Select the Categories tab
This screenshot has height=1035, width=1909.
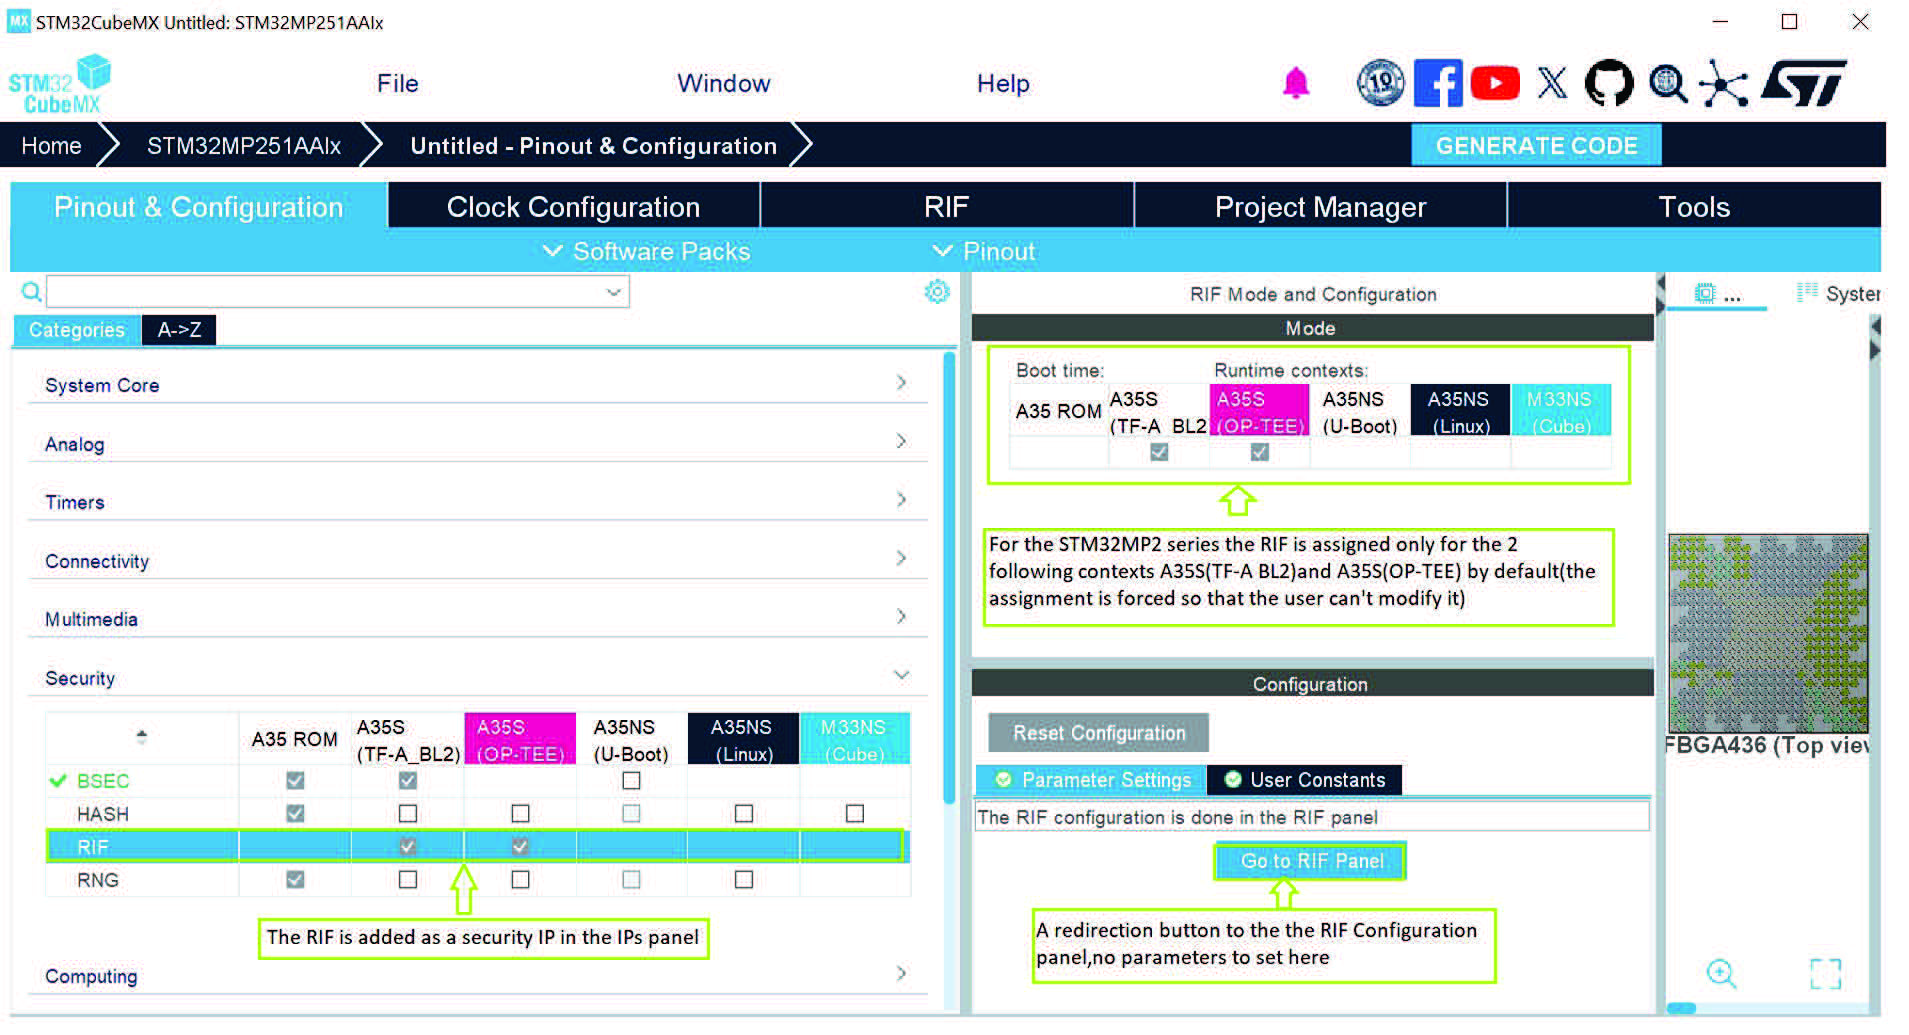point(77,330)
